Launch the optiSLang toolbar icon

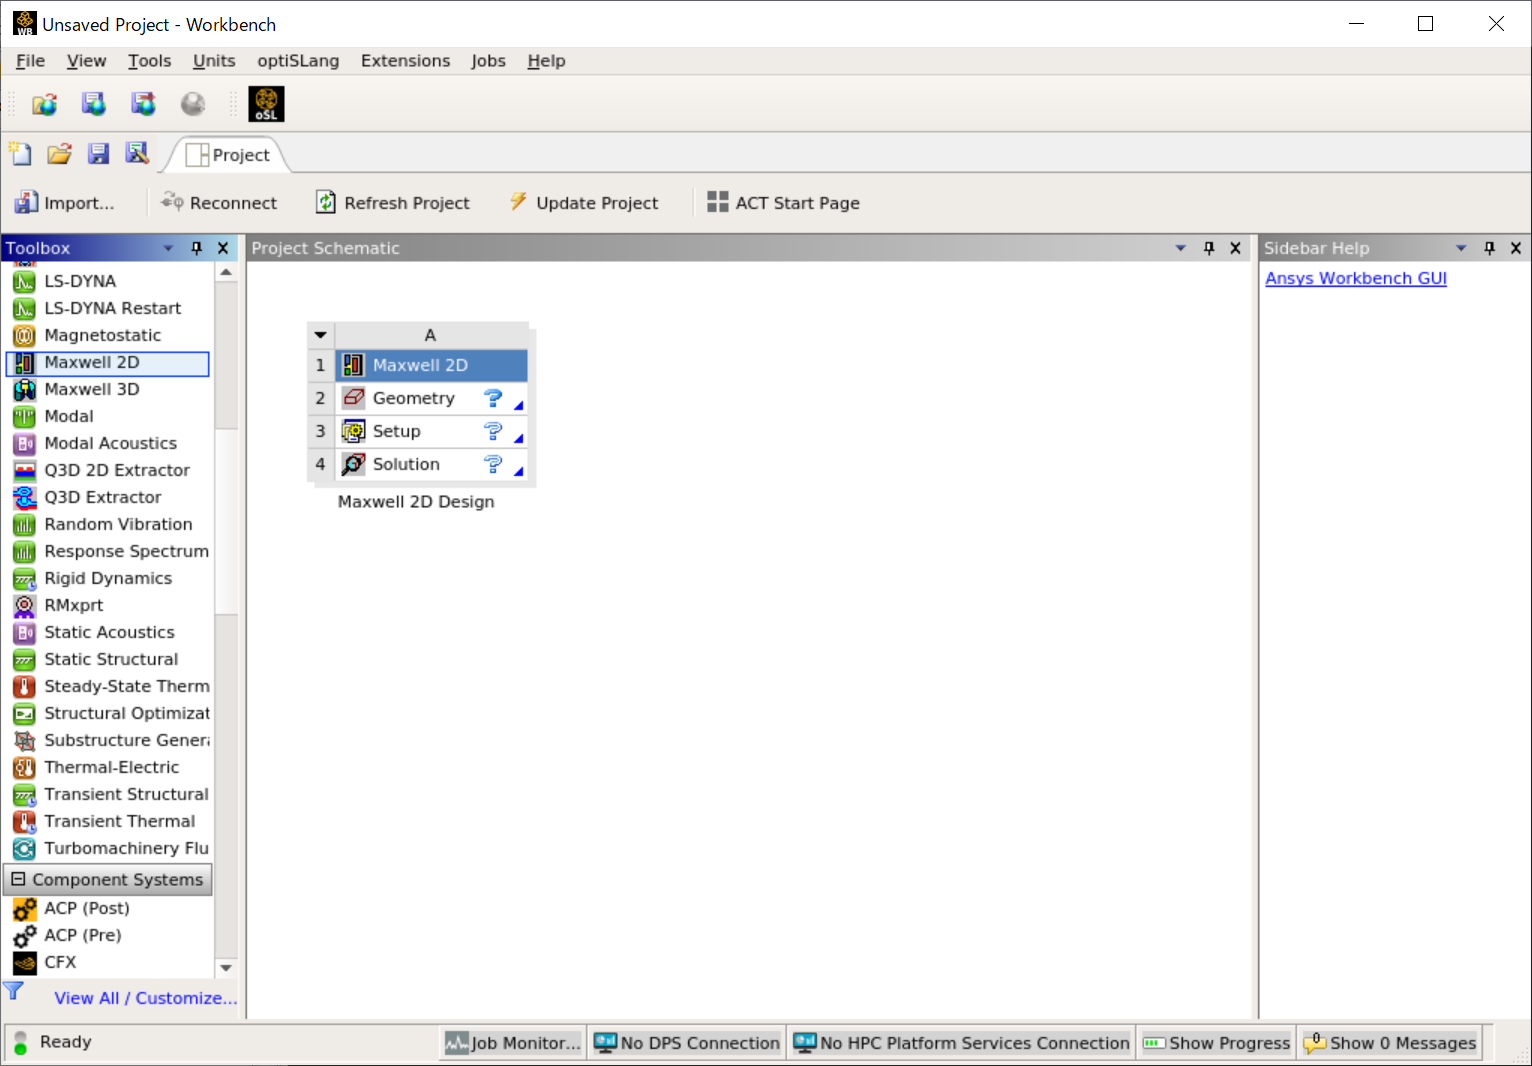pyautogui.click(x=266, y=103)
